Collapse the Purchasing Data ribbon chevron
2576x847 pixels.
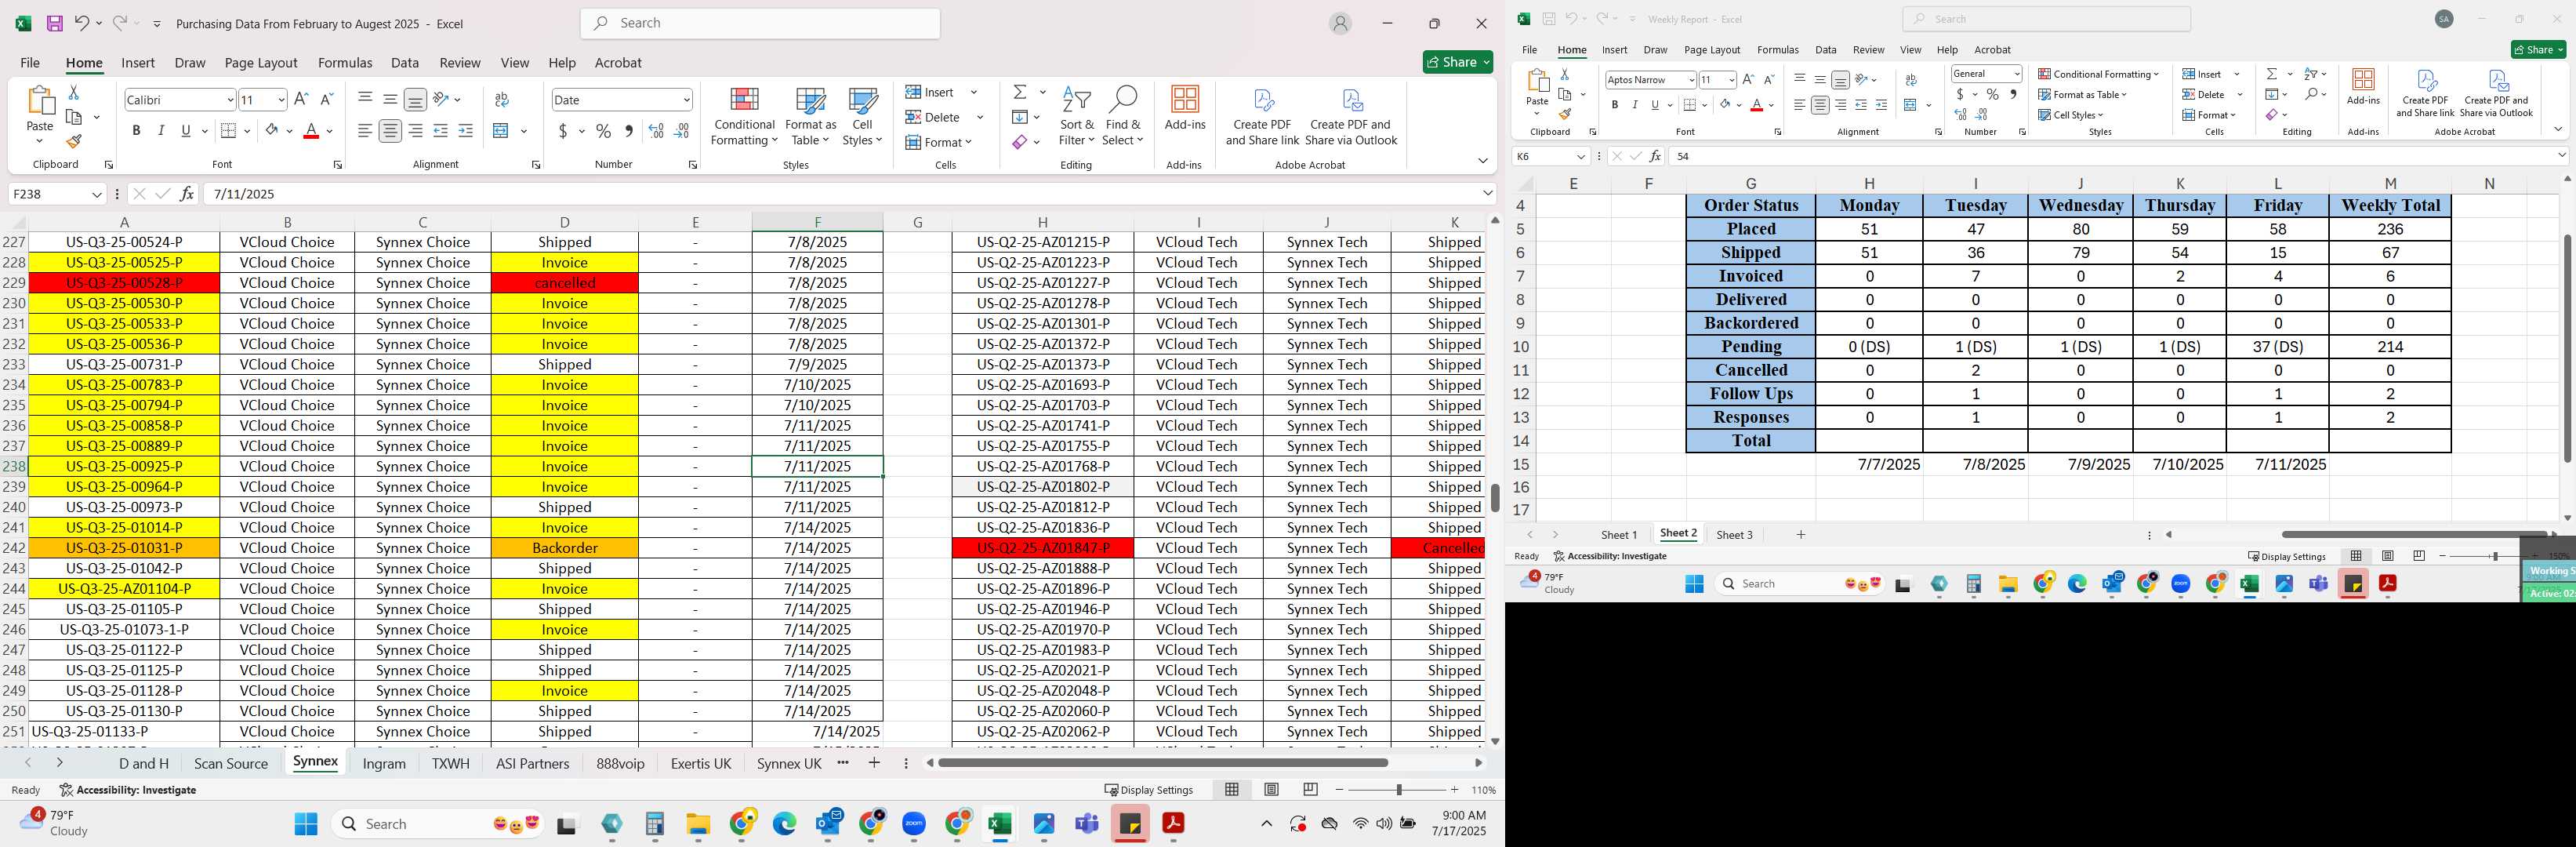click(1482, 161)
